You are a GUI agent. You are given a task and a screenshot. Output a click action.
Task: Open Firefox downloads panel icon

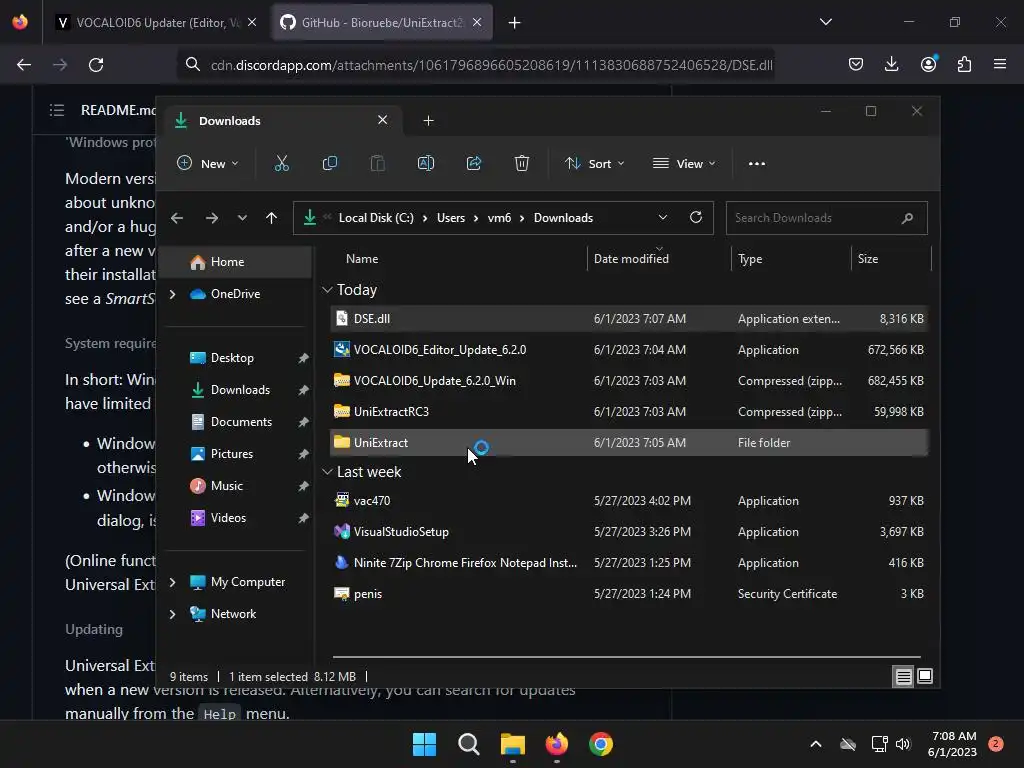[x=891, y=64]
